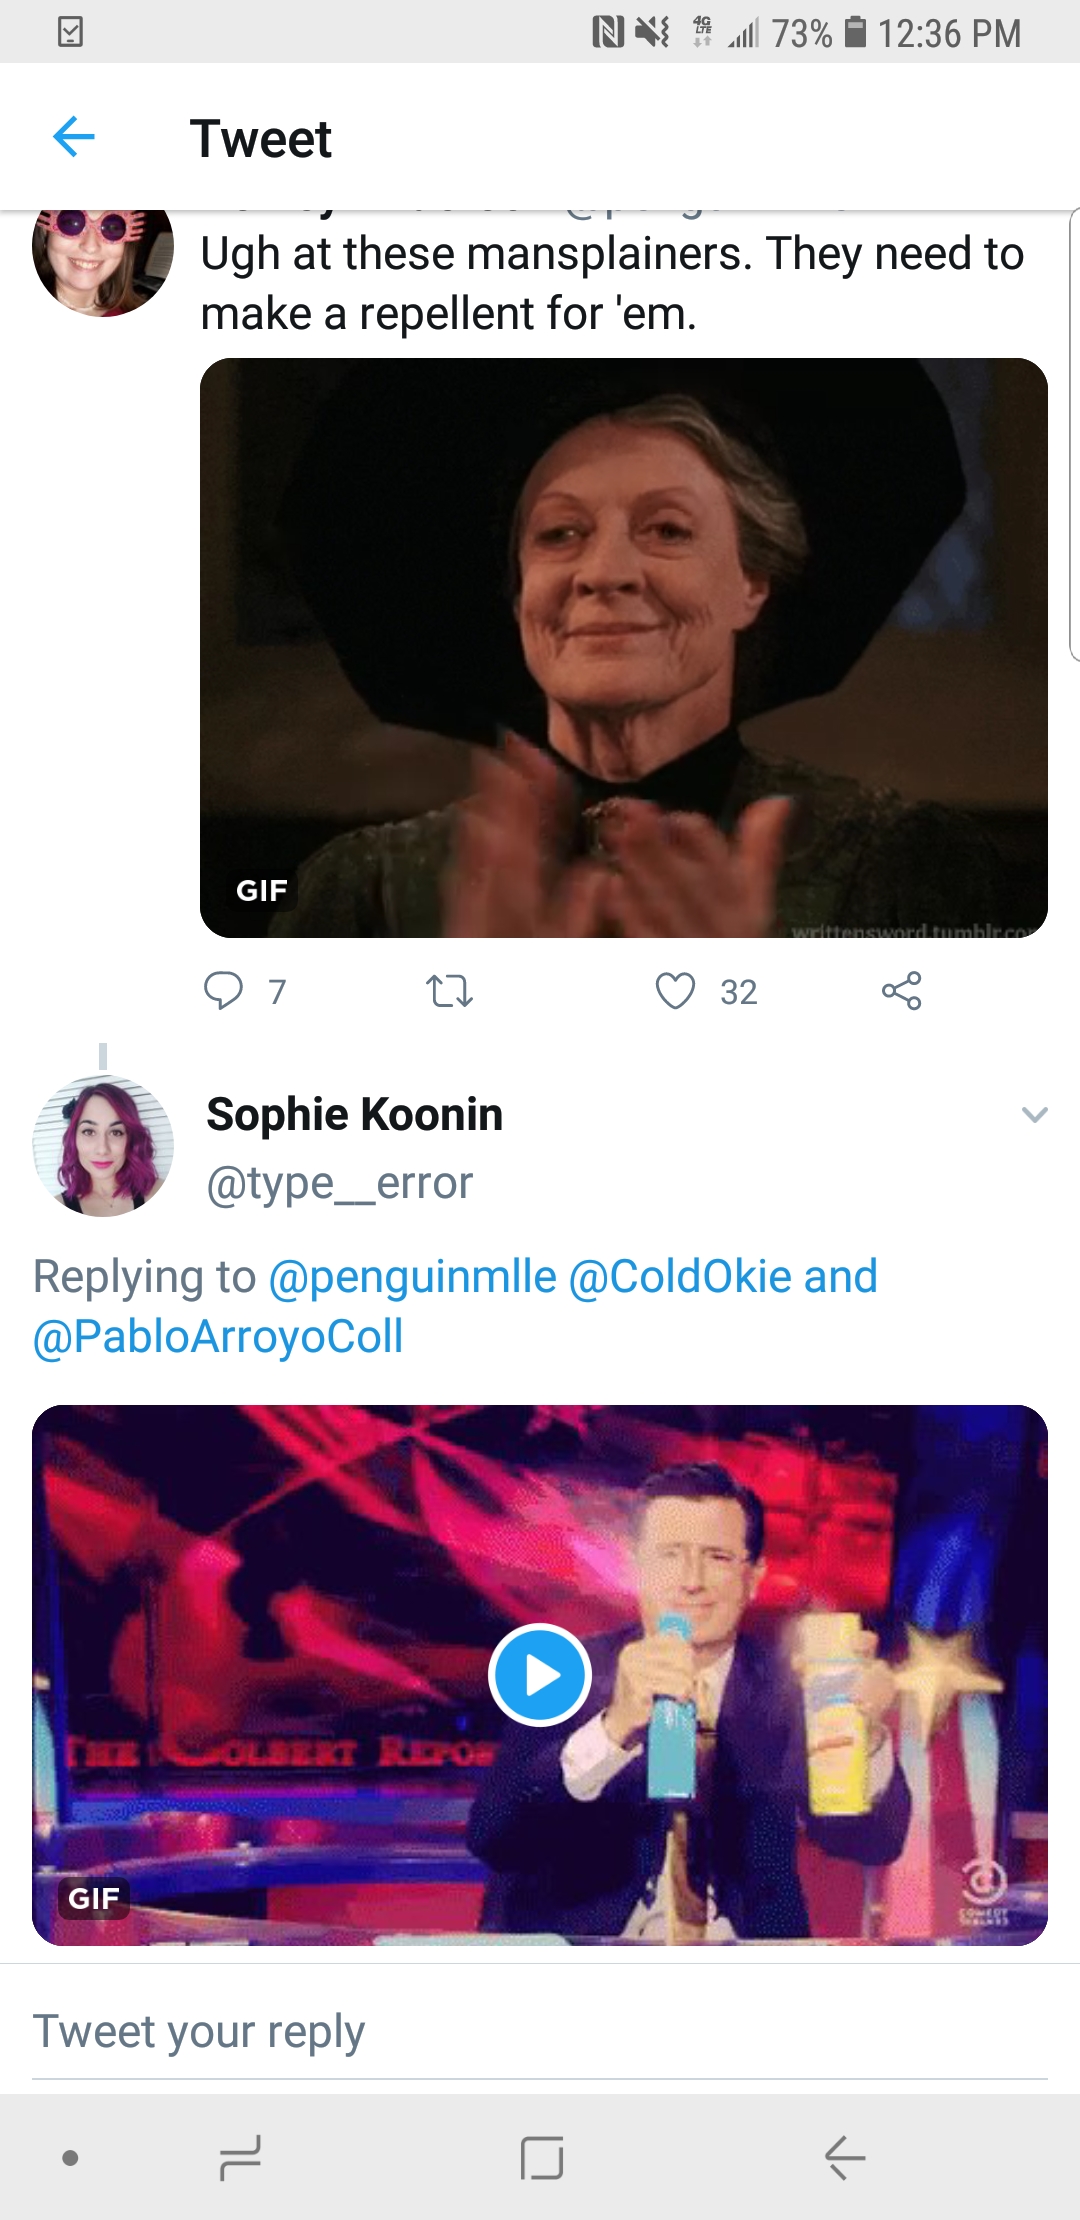This screenshot has height=2220, width=1080.
Task: Share the tweet via share icon
Action: (x=901, y=991)
